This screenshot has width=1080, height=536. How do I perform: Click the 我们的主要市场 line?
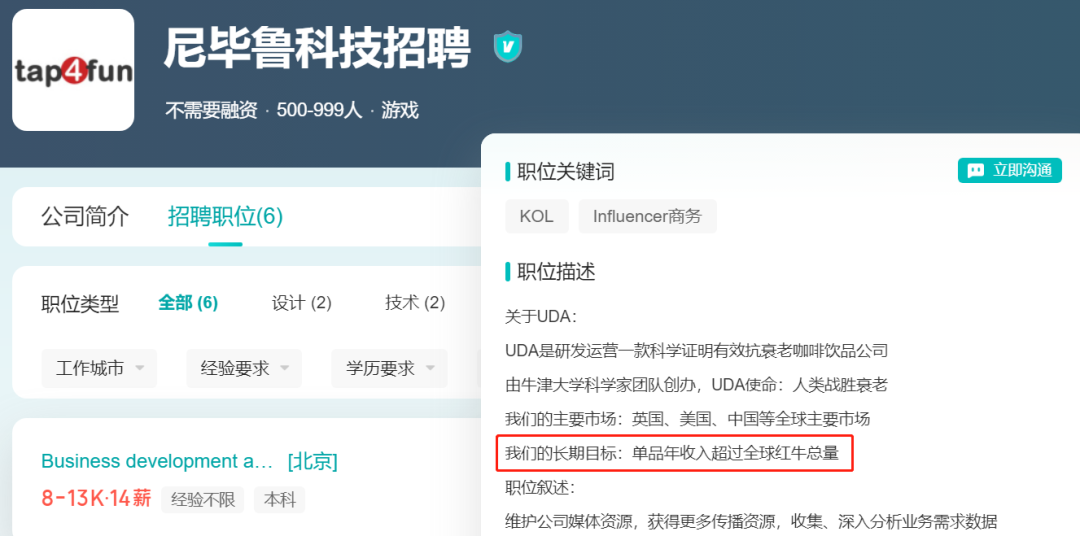687,418
